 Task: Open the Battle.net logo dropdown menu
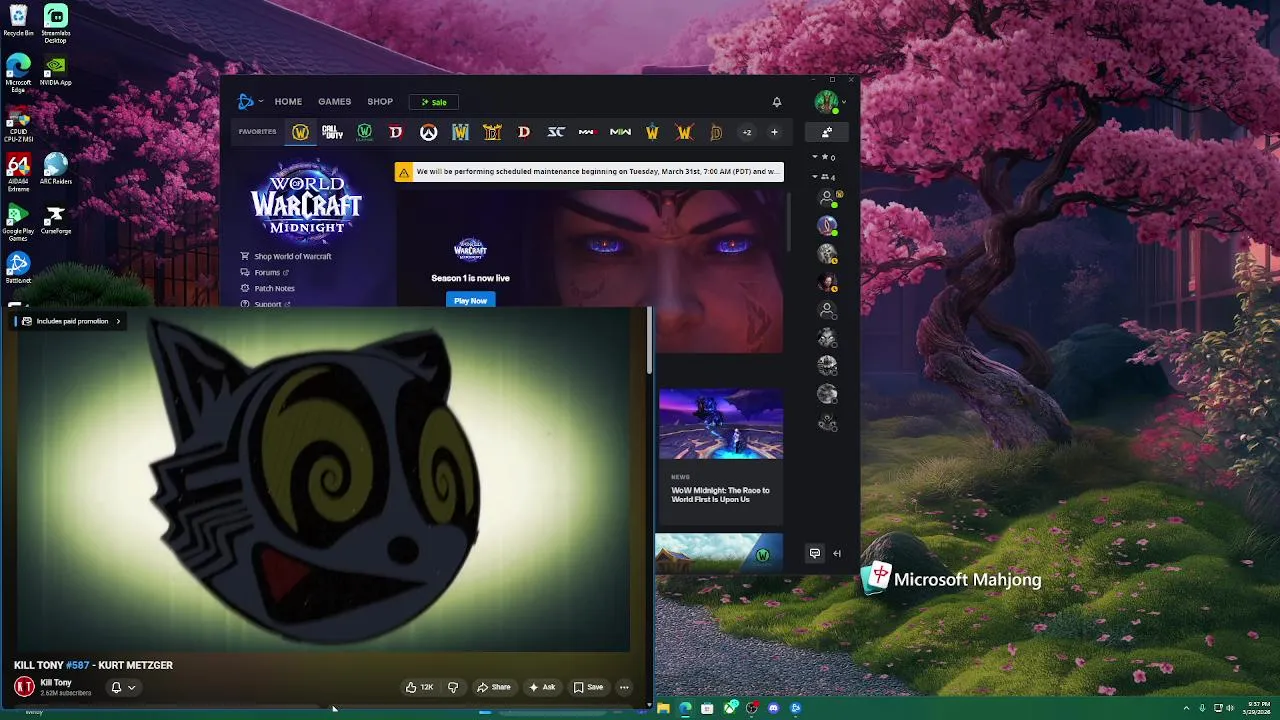point(250,101)
